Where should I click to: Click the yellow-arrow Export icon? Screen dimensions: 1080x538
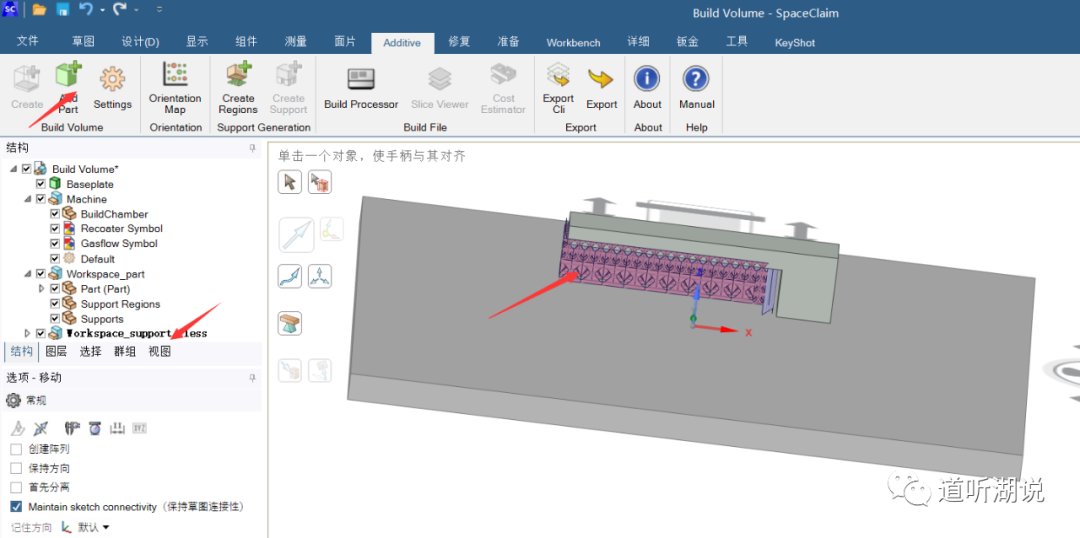click(601, 79)
